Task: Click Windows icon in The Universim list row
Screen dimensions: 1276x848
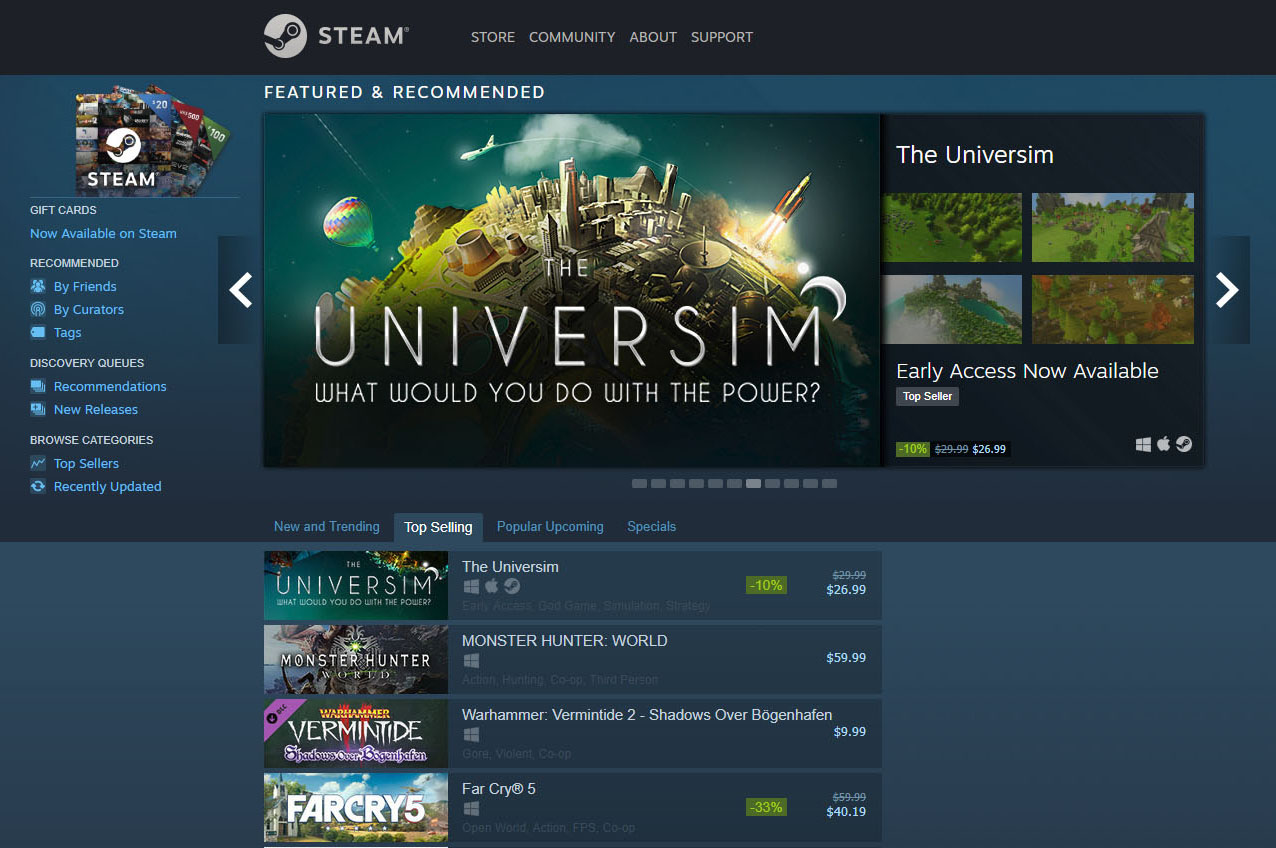Action: pyautogui.click(x=471, y=586)
